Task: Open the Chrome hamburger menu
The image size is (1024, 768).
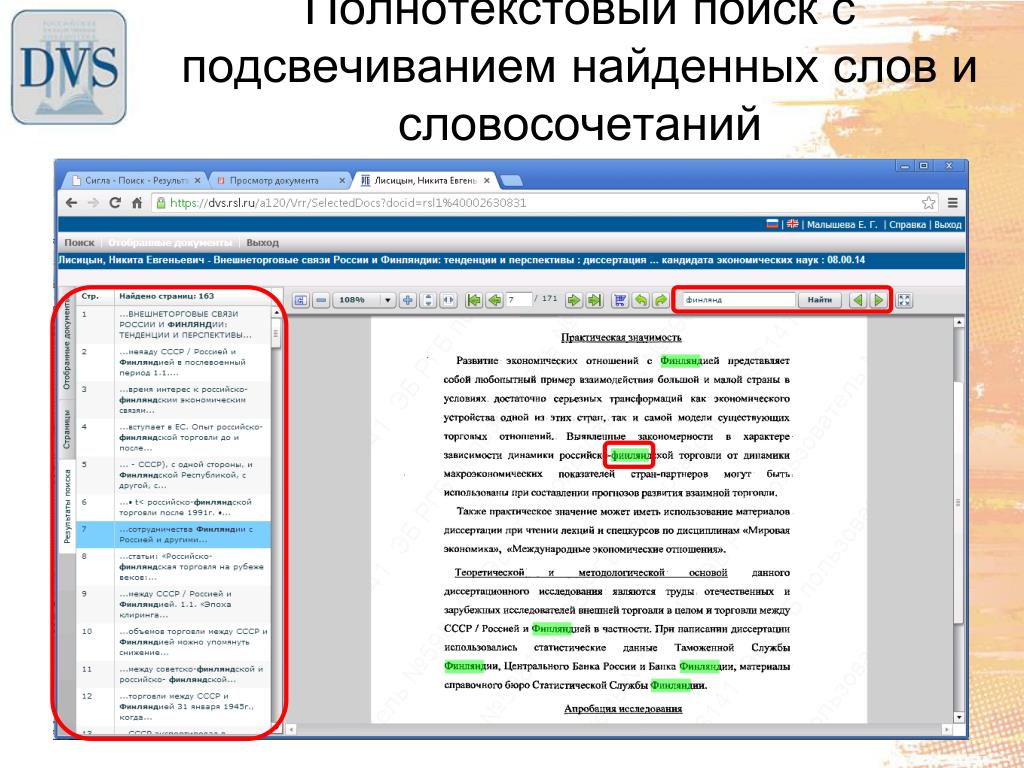Action: tap(953, 203)
